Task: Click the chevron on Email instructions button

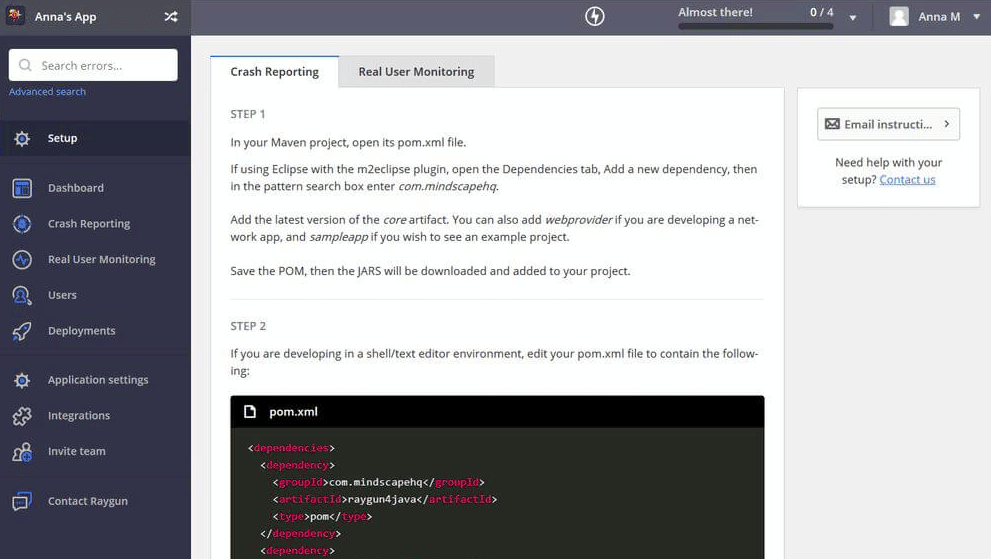Action: click(946, 124)
